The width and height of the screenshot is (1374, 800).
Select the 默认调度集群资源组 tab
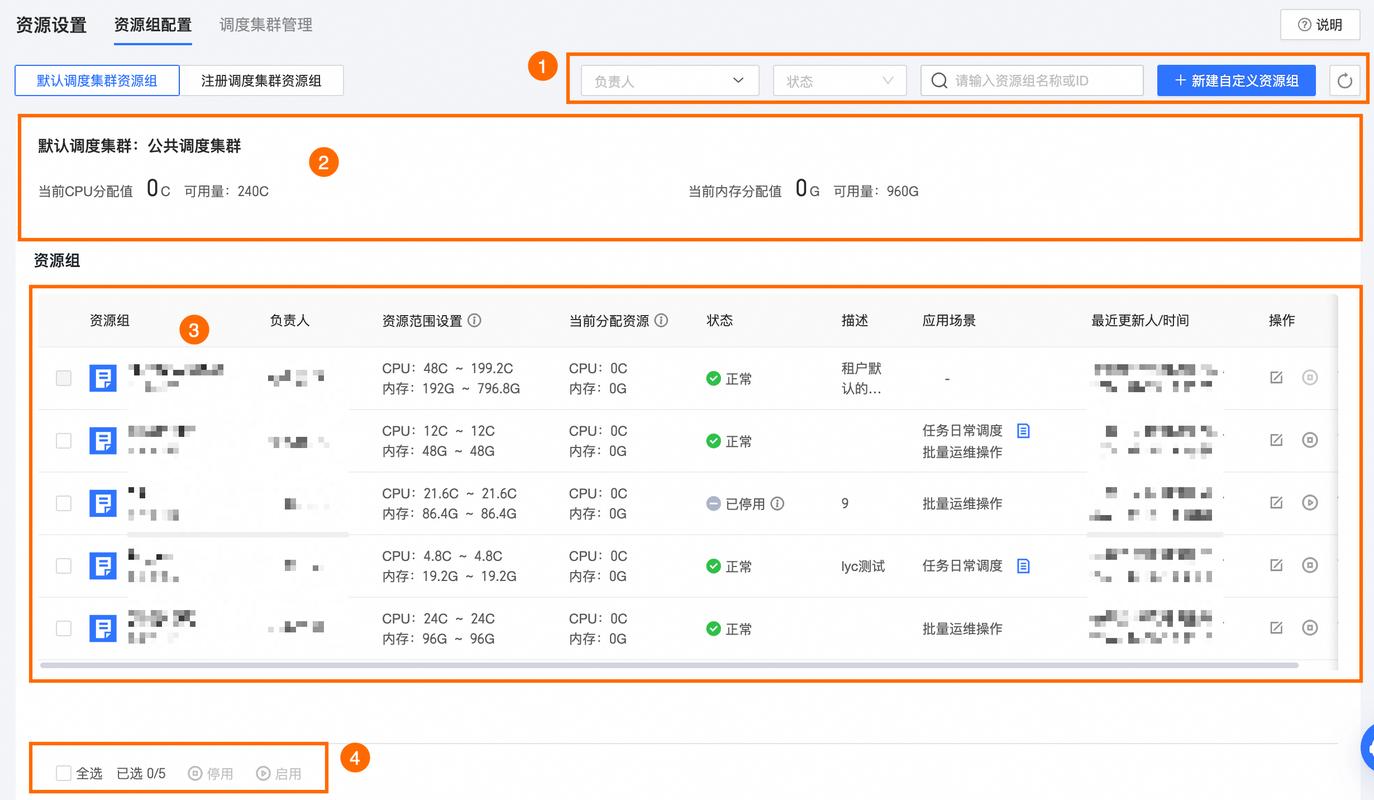tap(97, 81)
